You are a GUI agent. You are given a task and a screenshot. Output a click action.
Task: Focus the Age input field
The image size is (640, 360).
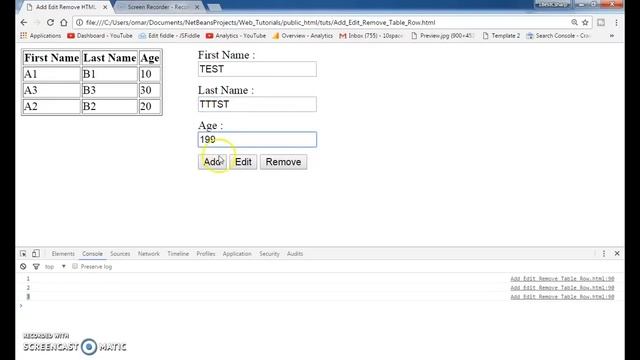point(257,140)
